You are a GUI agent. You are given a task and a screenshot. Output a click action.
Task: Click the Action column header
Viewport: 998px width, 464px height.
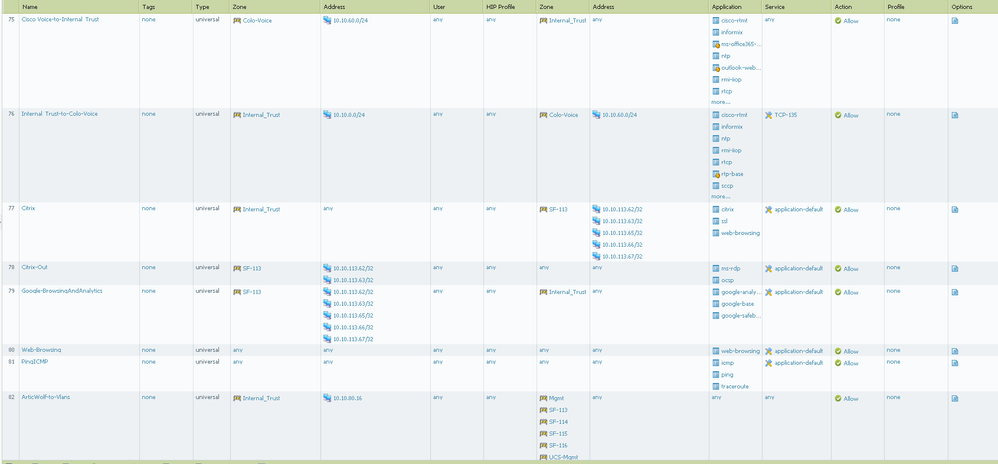(x=842, y=7)
